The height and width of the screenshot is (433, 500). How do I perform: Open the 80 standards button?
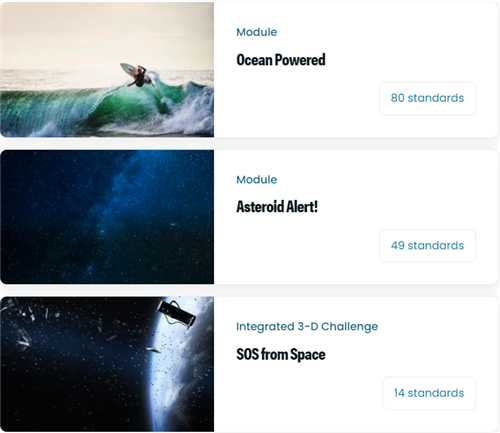pos(427,98)
